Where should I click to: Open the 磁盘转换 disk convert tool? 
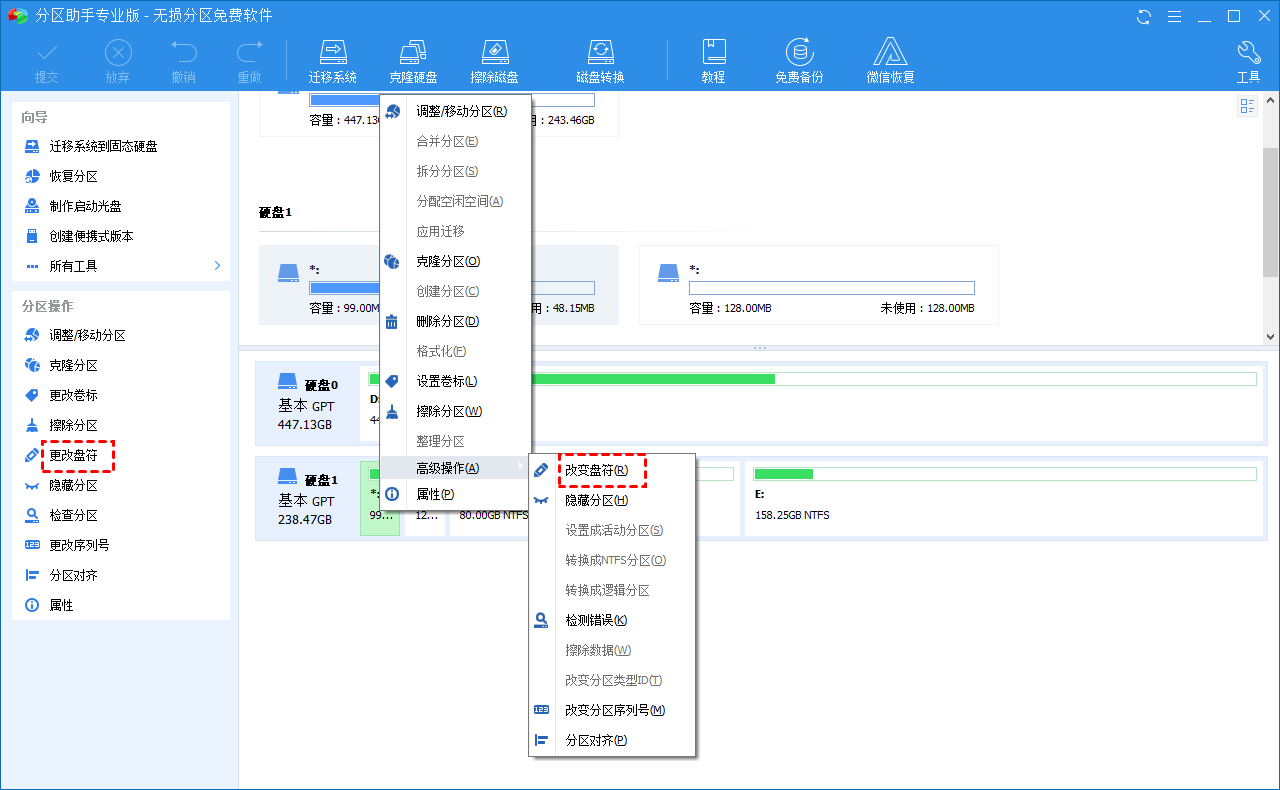(600, 62)
